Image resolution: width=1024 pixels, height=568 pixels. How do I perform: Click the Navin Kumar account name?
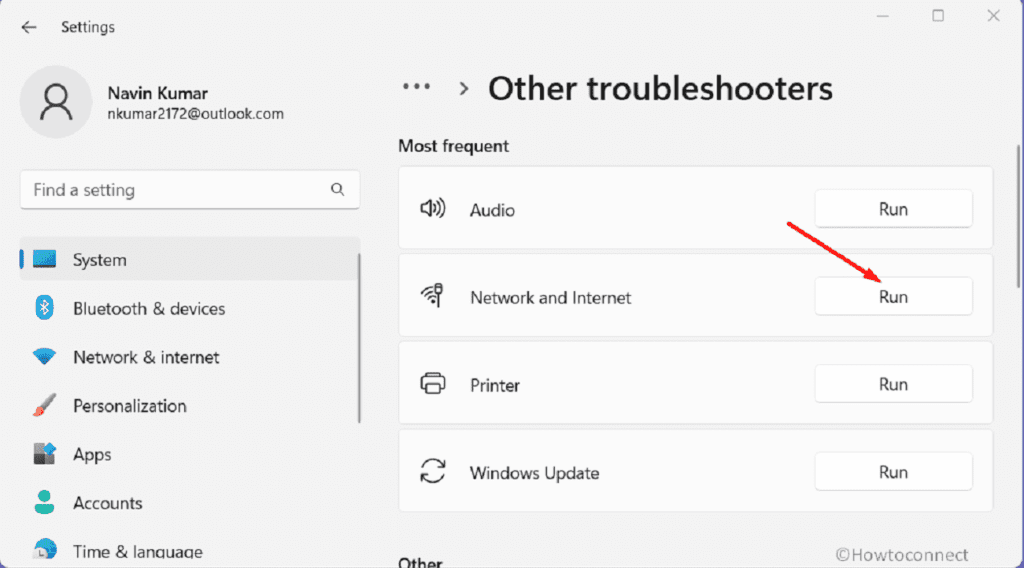(x=157, y=93)
